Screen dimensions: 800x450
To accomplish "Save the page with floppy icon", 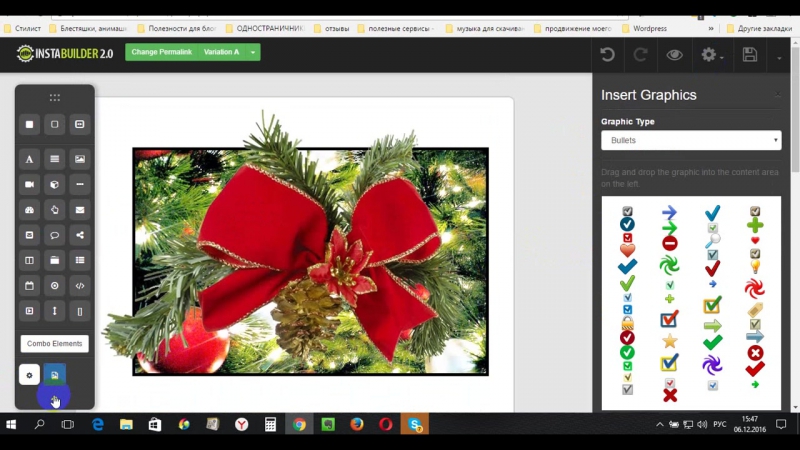I will point(749,55).
